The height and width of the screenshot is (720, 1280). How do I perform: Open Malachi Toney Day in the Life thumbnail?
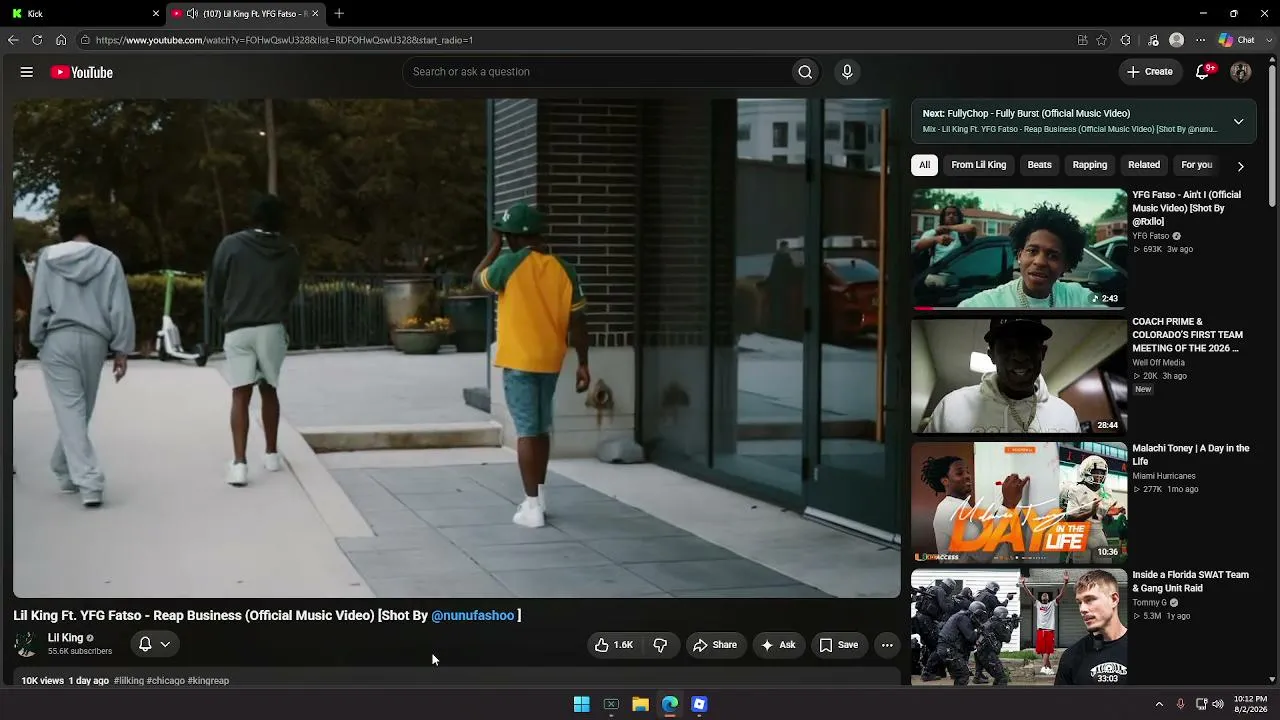(1019, 502)
